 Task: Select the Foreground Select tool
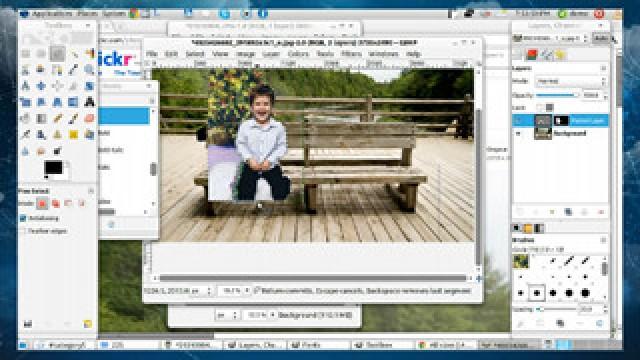pyautogui.click(x=41, y=70)
